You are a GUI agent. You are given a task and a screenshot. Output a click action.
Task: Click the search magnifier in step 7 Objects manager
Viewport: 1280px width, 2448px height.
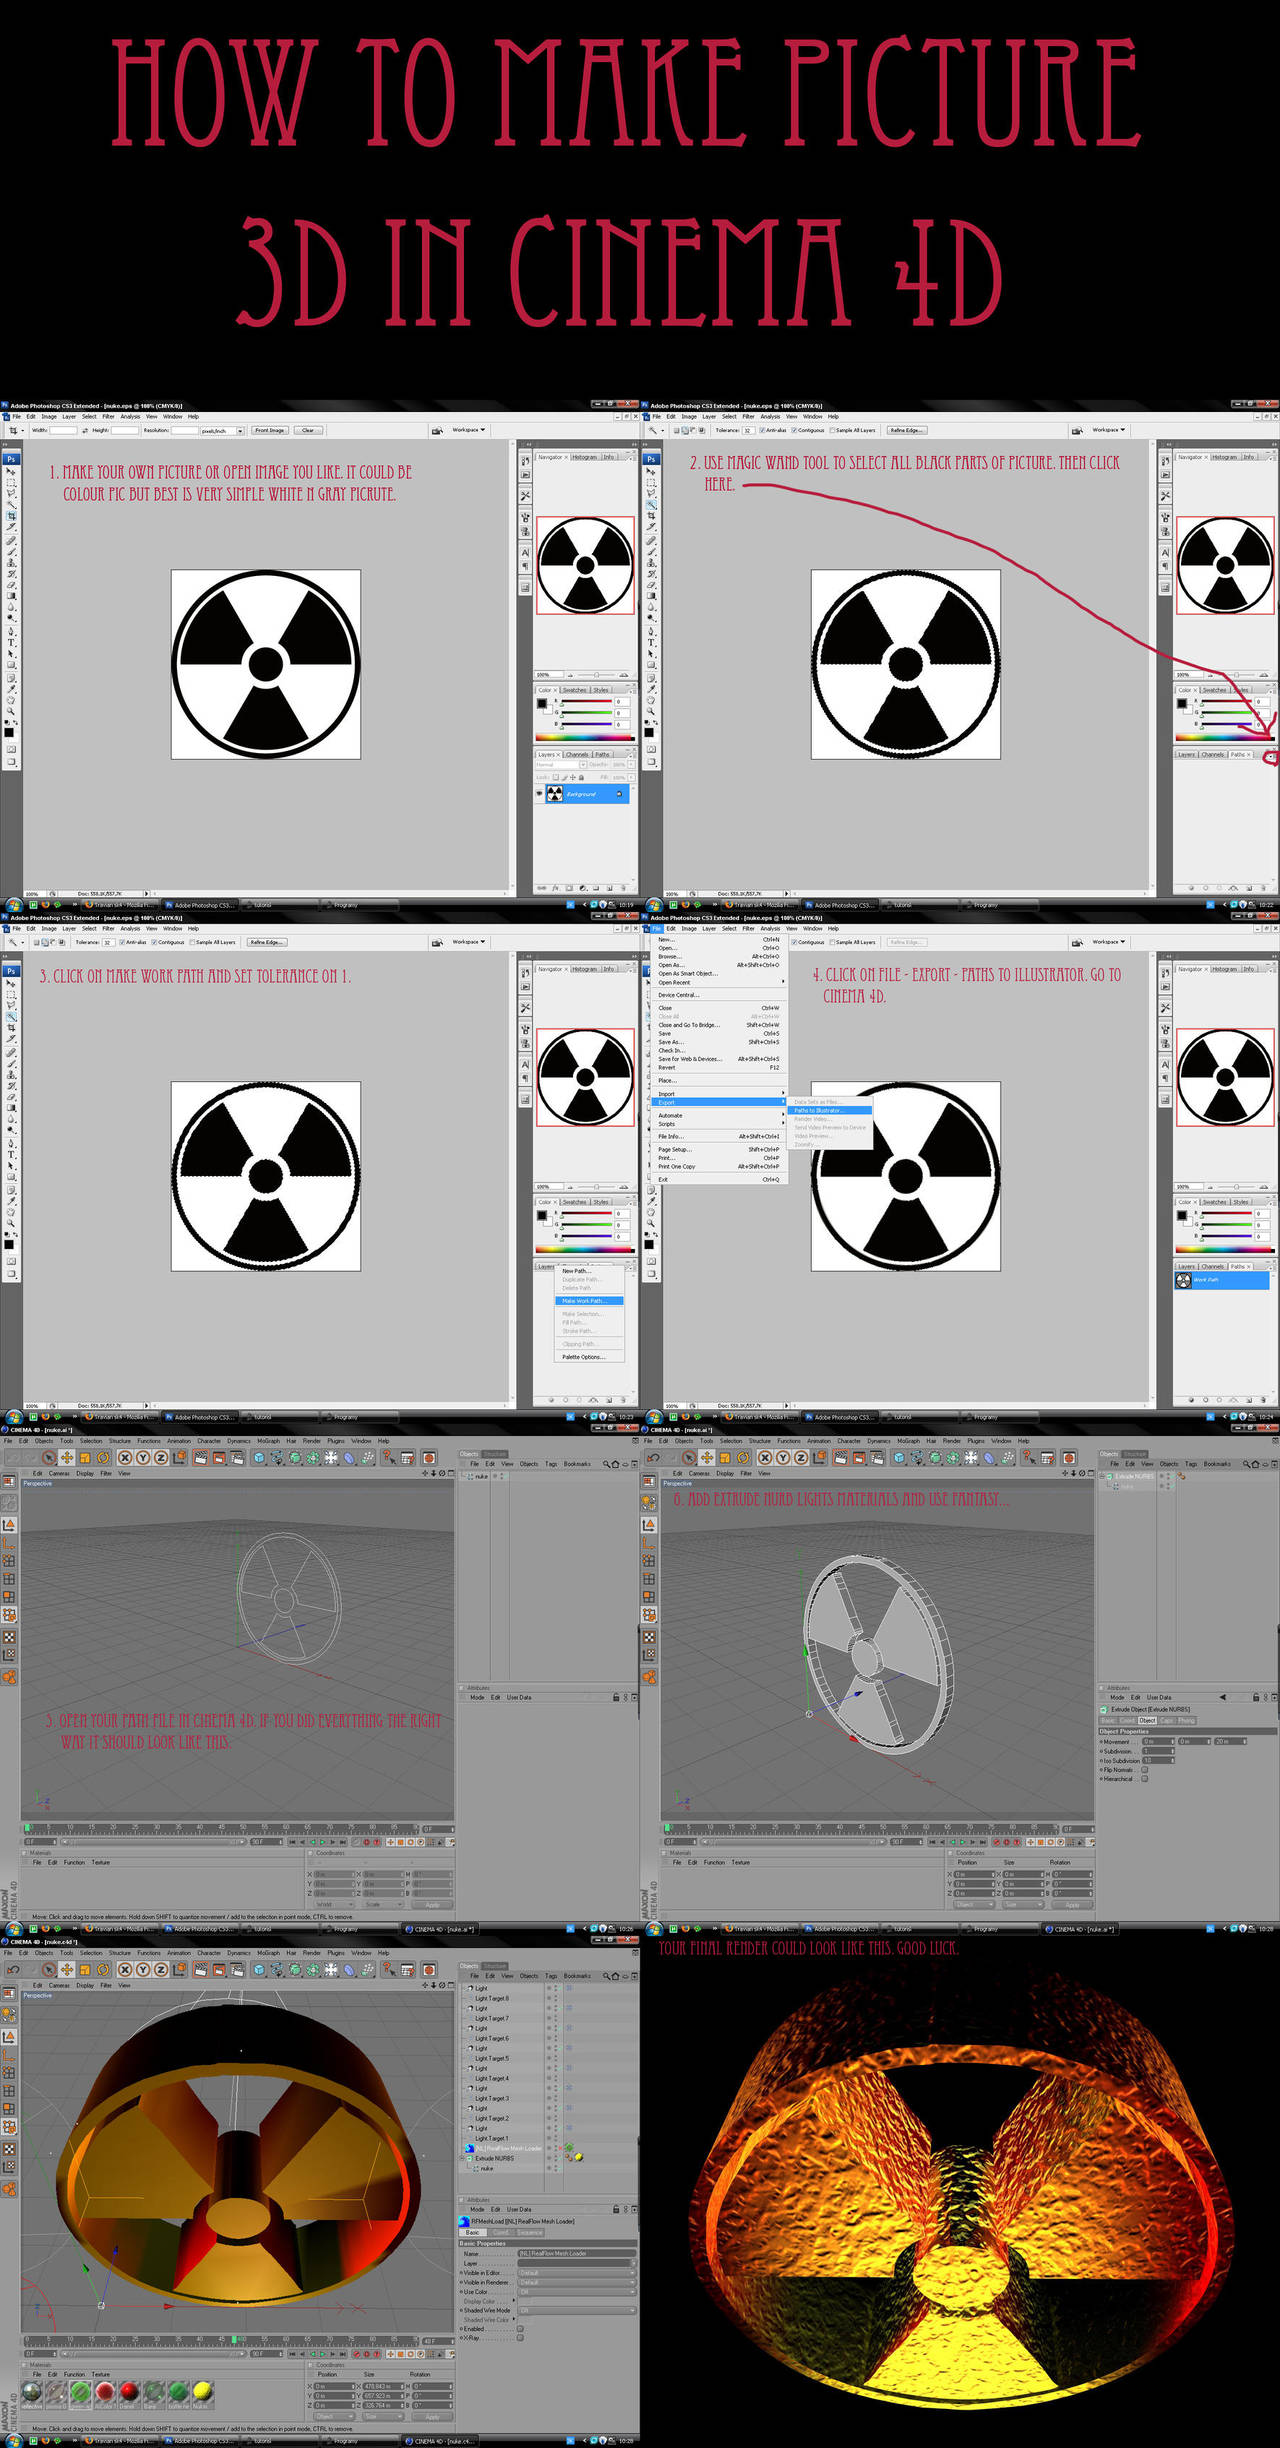[606, 1976]
